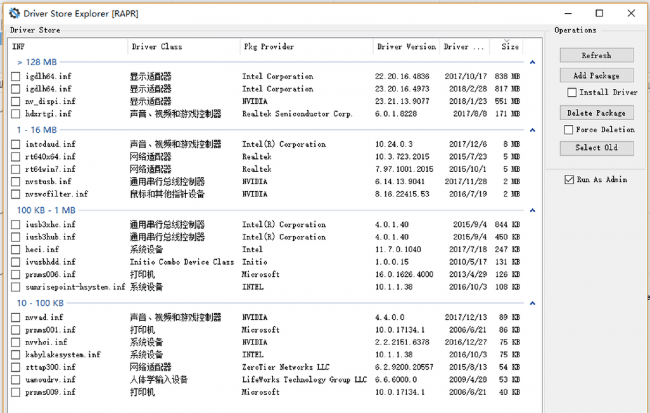Viewport: 650px width, 413px height.
Task: Check the heci.inf checkbox
Action: pos(16,250)
